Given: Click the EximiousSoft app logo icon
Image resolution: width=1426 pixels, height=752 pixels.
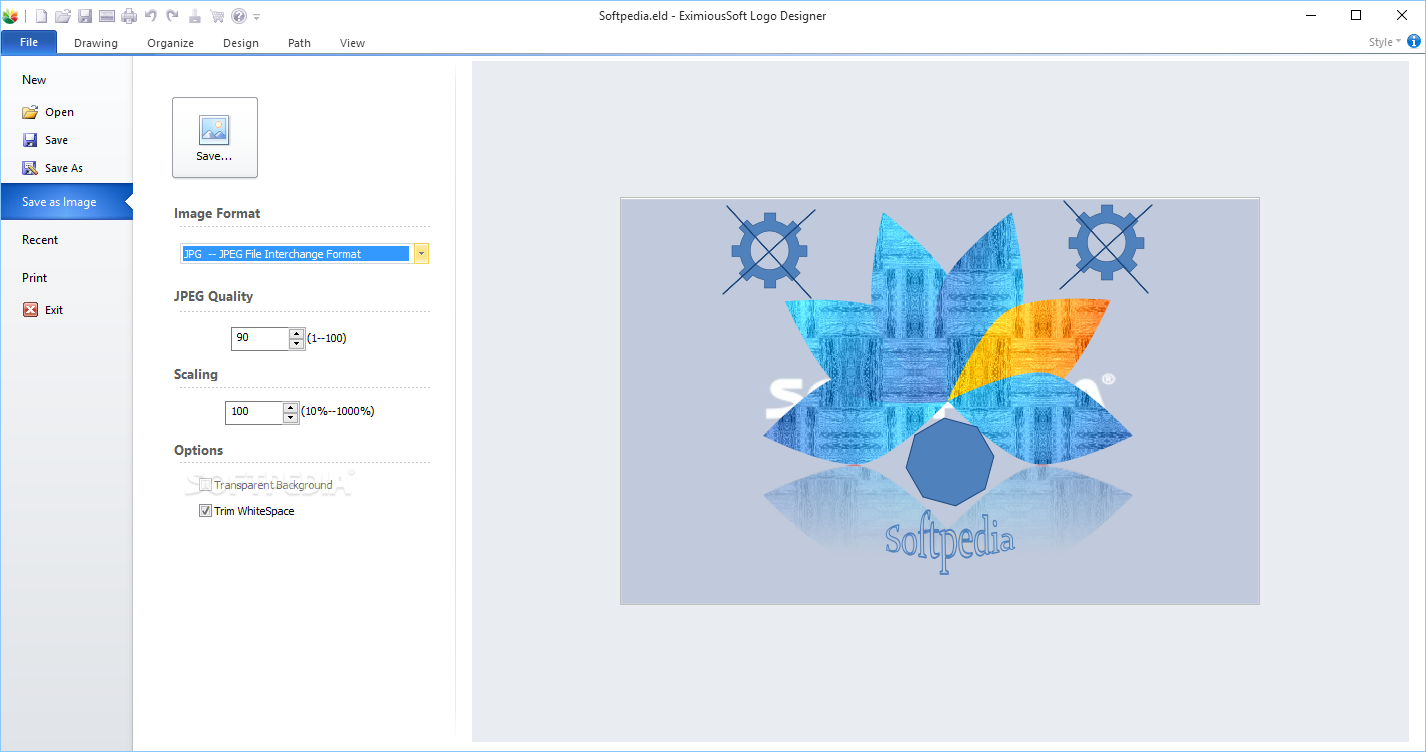Looking at the screenshot, I should pos(10,16).
